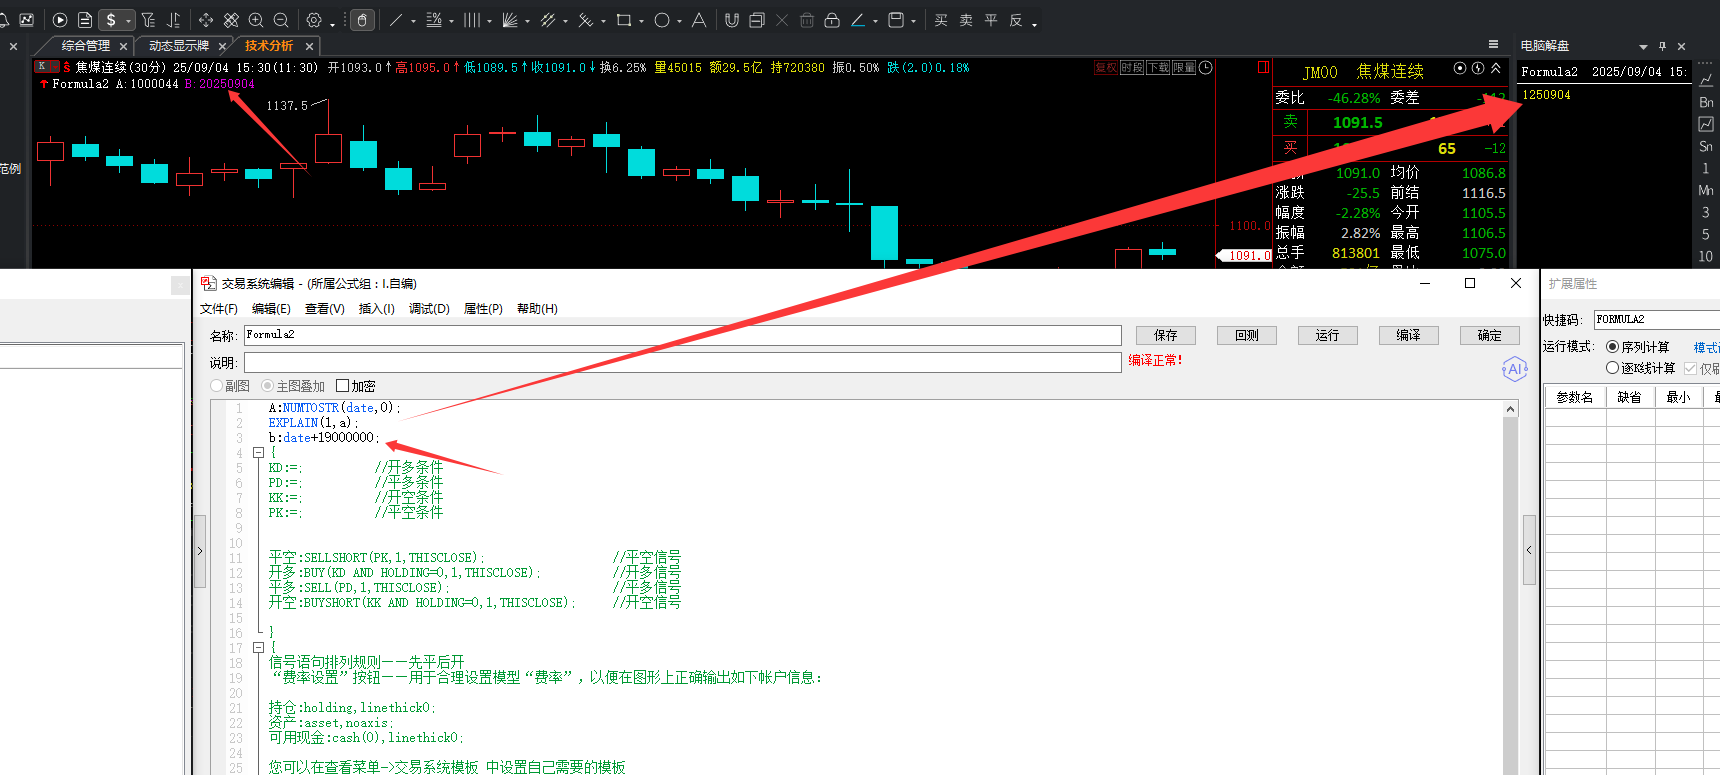Click the zoom in magnifier icon
Image resolution: width=1720 pixels, height=775 pixels.
[x=256, y=20]
